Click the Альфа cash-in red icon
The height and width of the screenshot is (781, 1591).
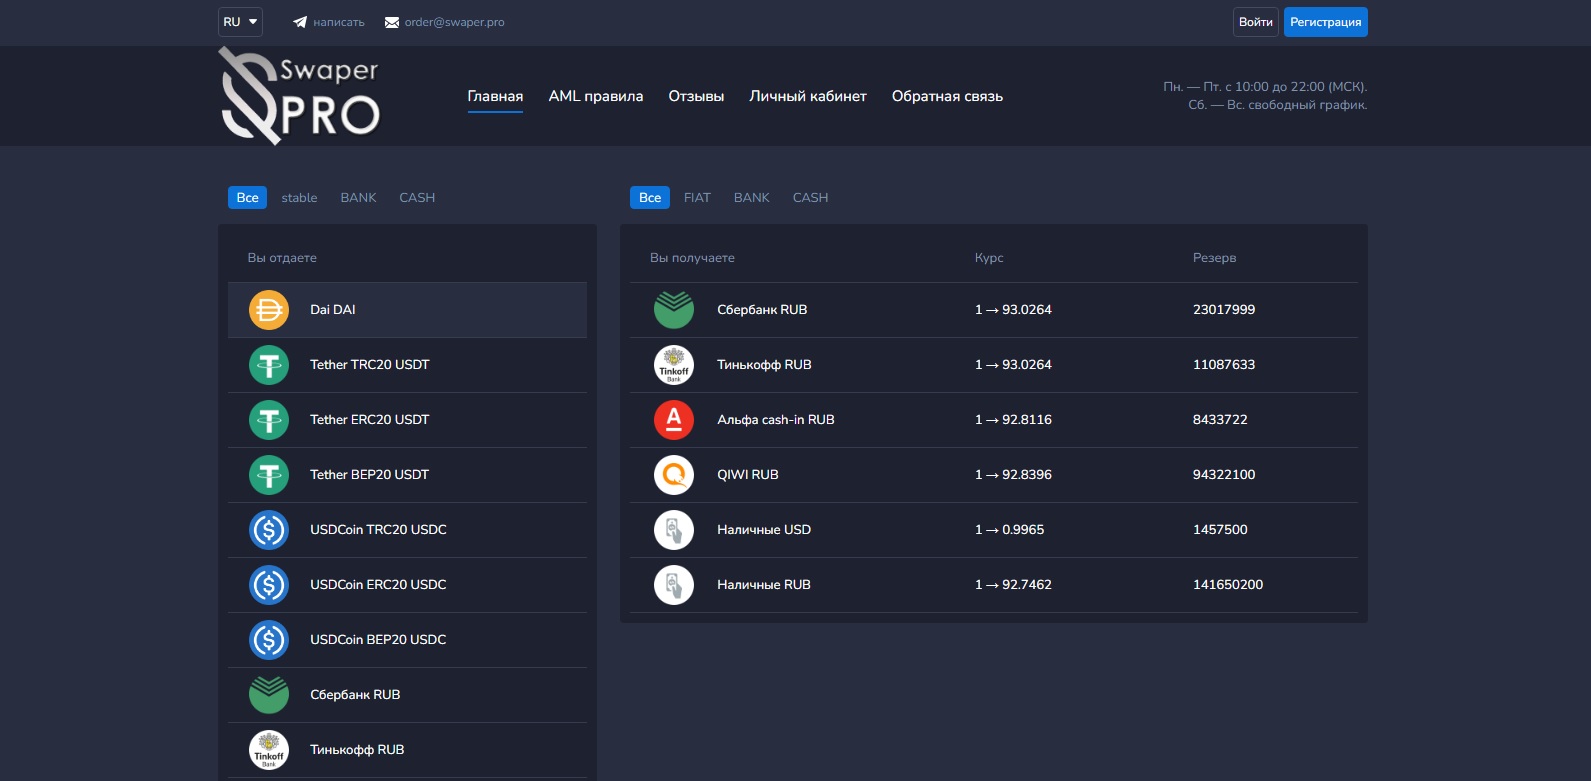pos(674,420)
